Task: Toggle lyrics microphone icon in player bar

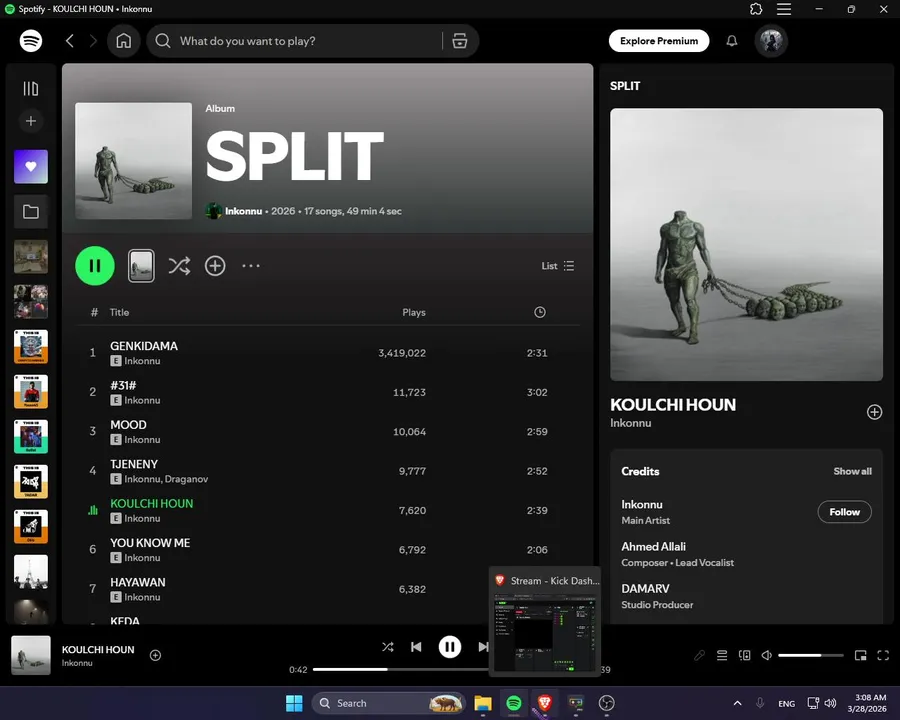Action: tap(699, 655)
